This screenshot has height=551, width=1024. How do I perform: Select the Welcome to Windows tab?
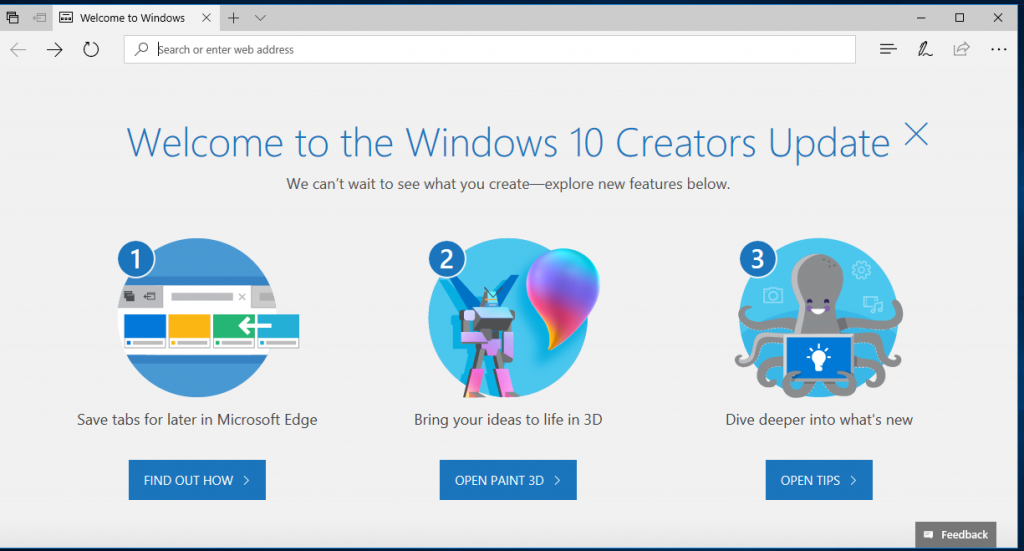pos(136,18)
